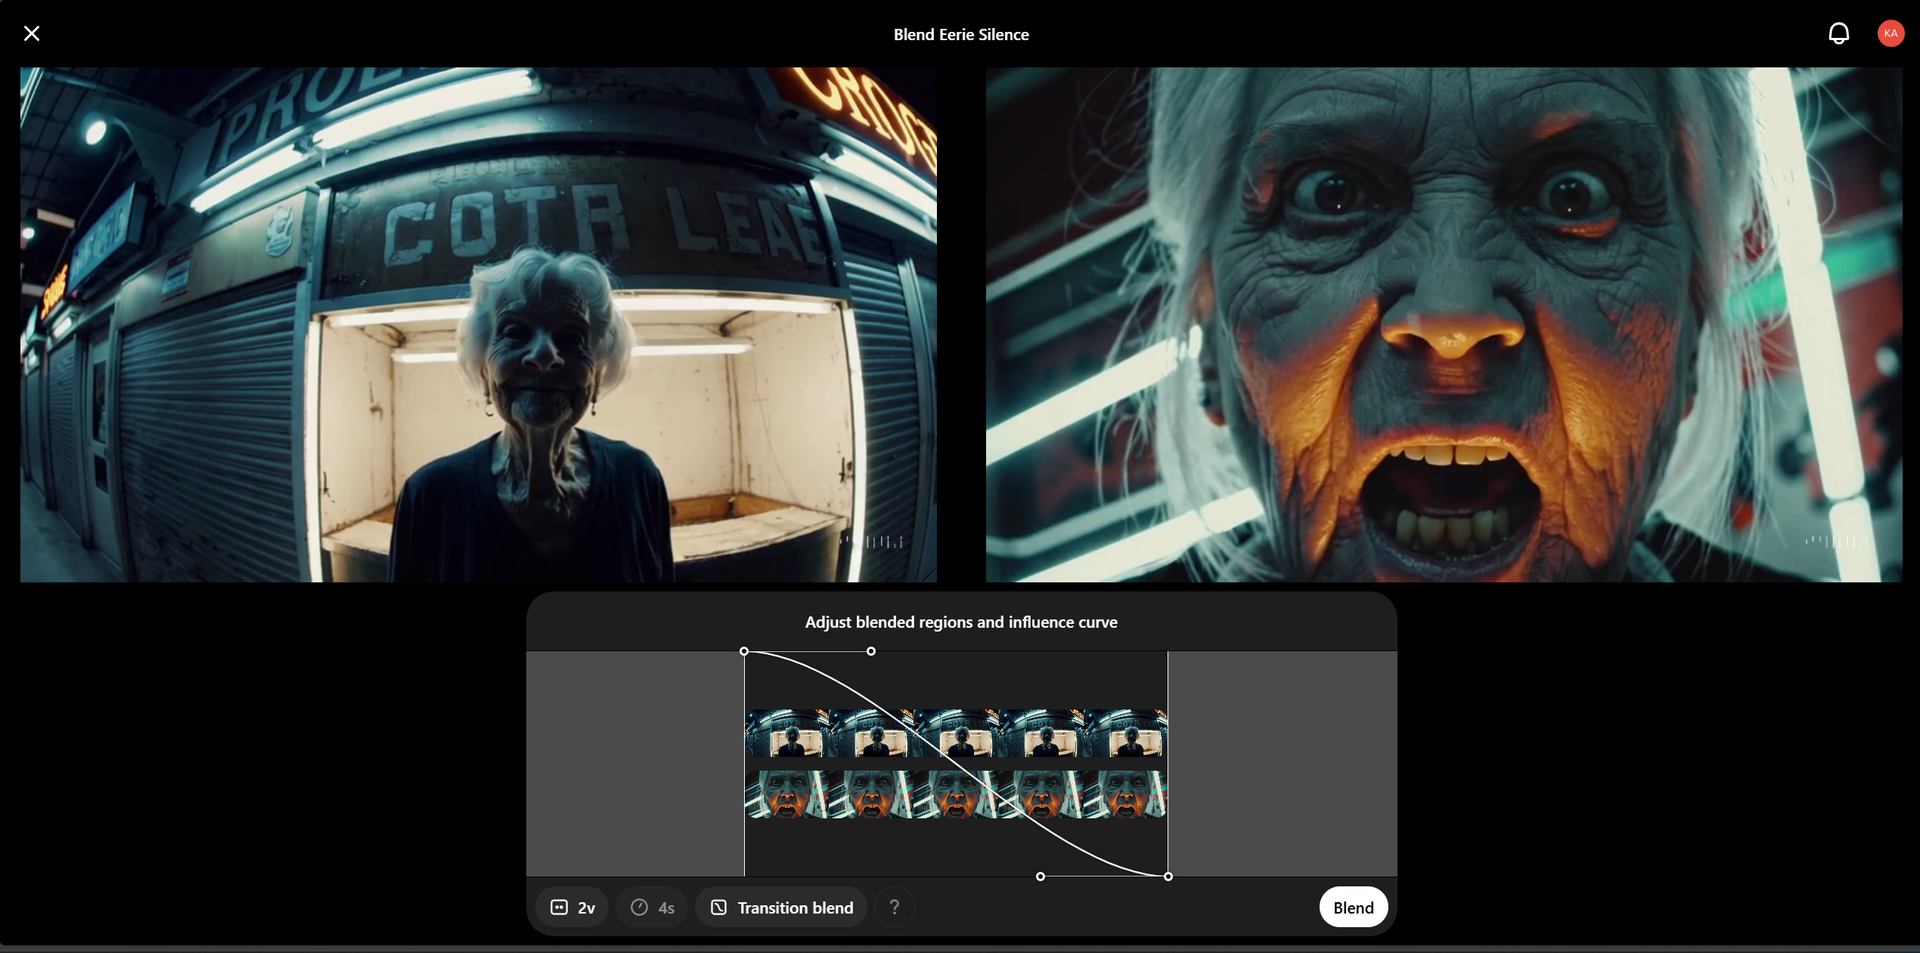Select the top curve control handle
Image resolution: width=1920 pixels, height=953 pixels.
tap(871, 651)
